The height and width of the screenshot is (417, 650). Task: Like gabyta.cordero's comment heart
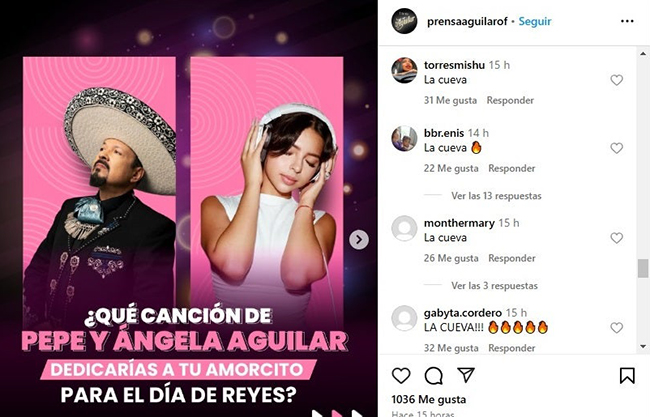coord(616,328)
